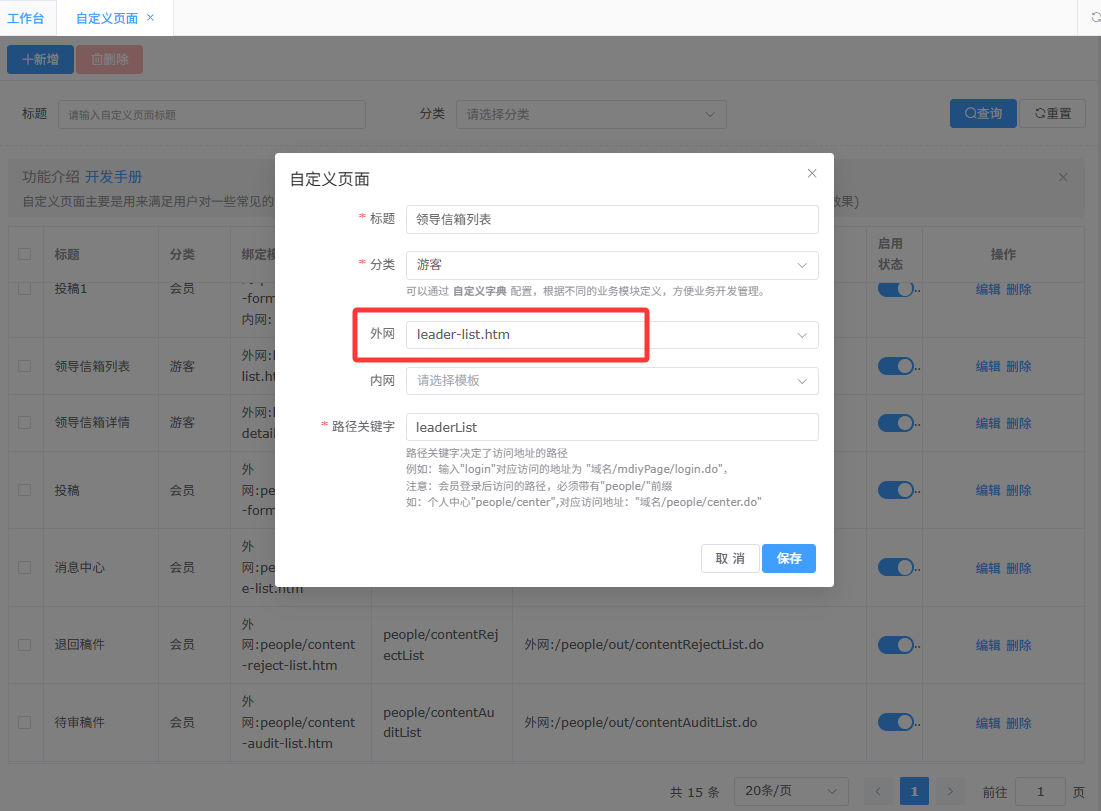
Task: Open the 20条/页 page size selector
Action: [790, 791]
